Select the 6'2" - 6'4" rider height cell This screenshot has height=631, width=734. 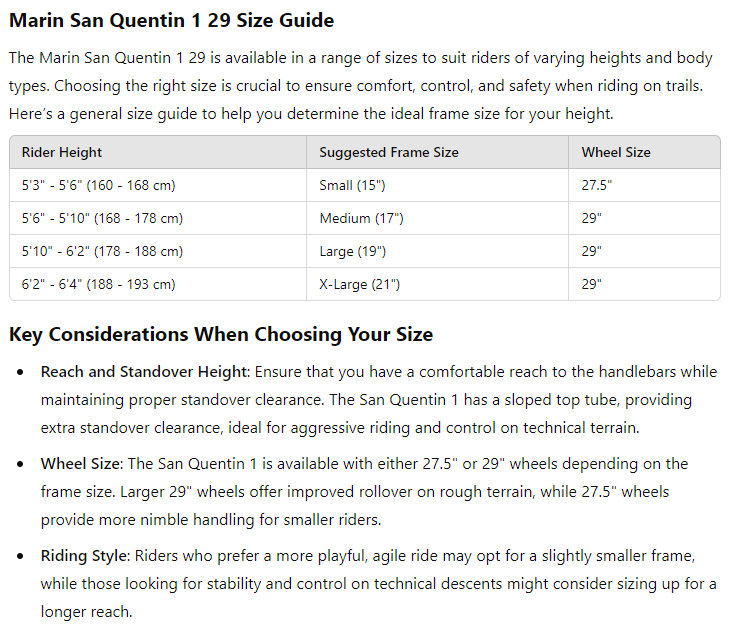click(98, 285)
